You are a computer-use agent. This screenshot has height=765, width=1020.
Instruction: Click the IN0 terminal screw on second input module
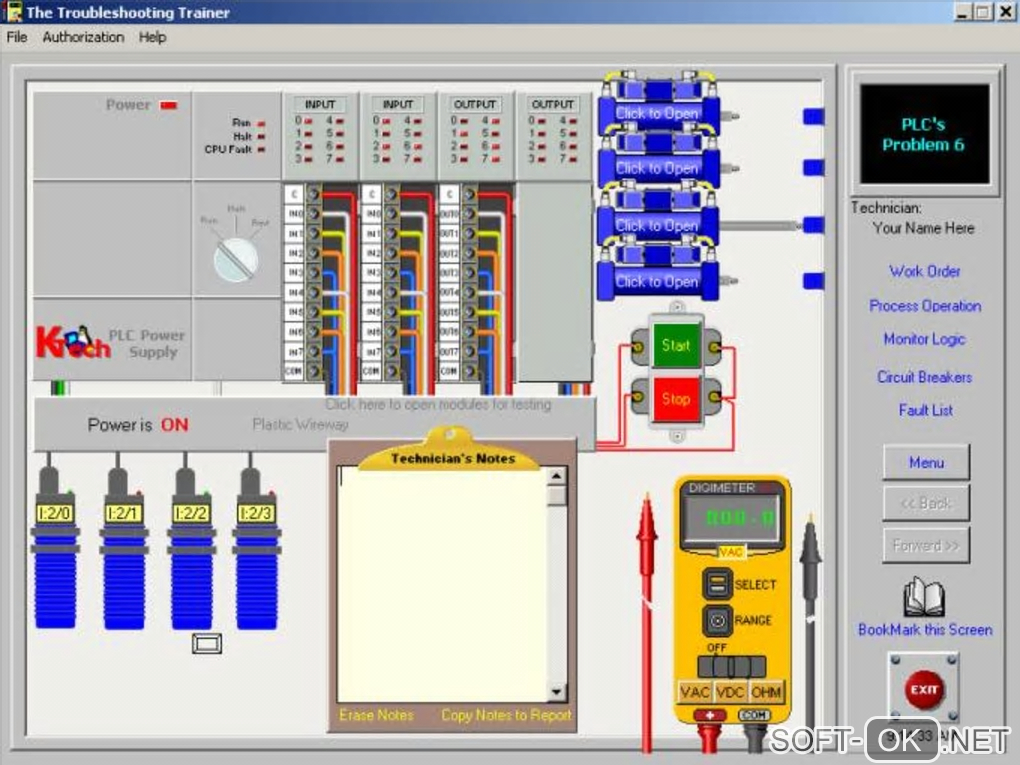392,213
